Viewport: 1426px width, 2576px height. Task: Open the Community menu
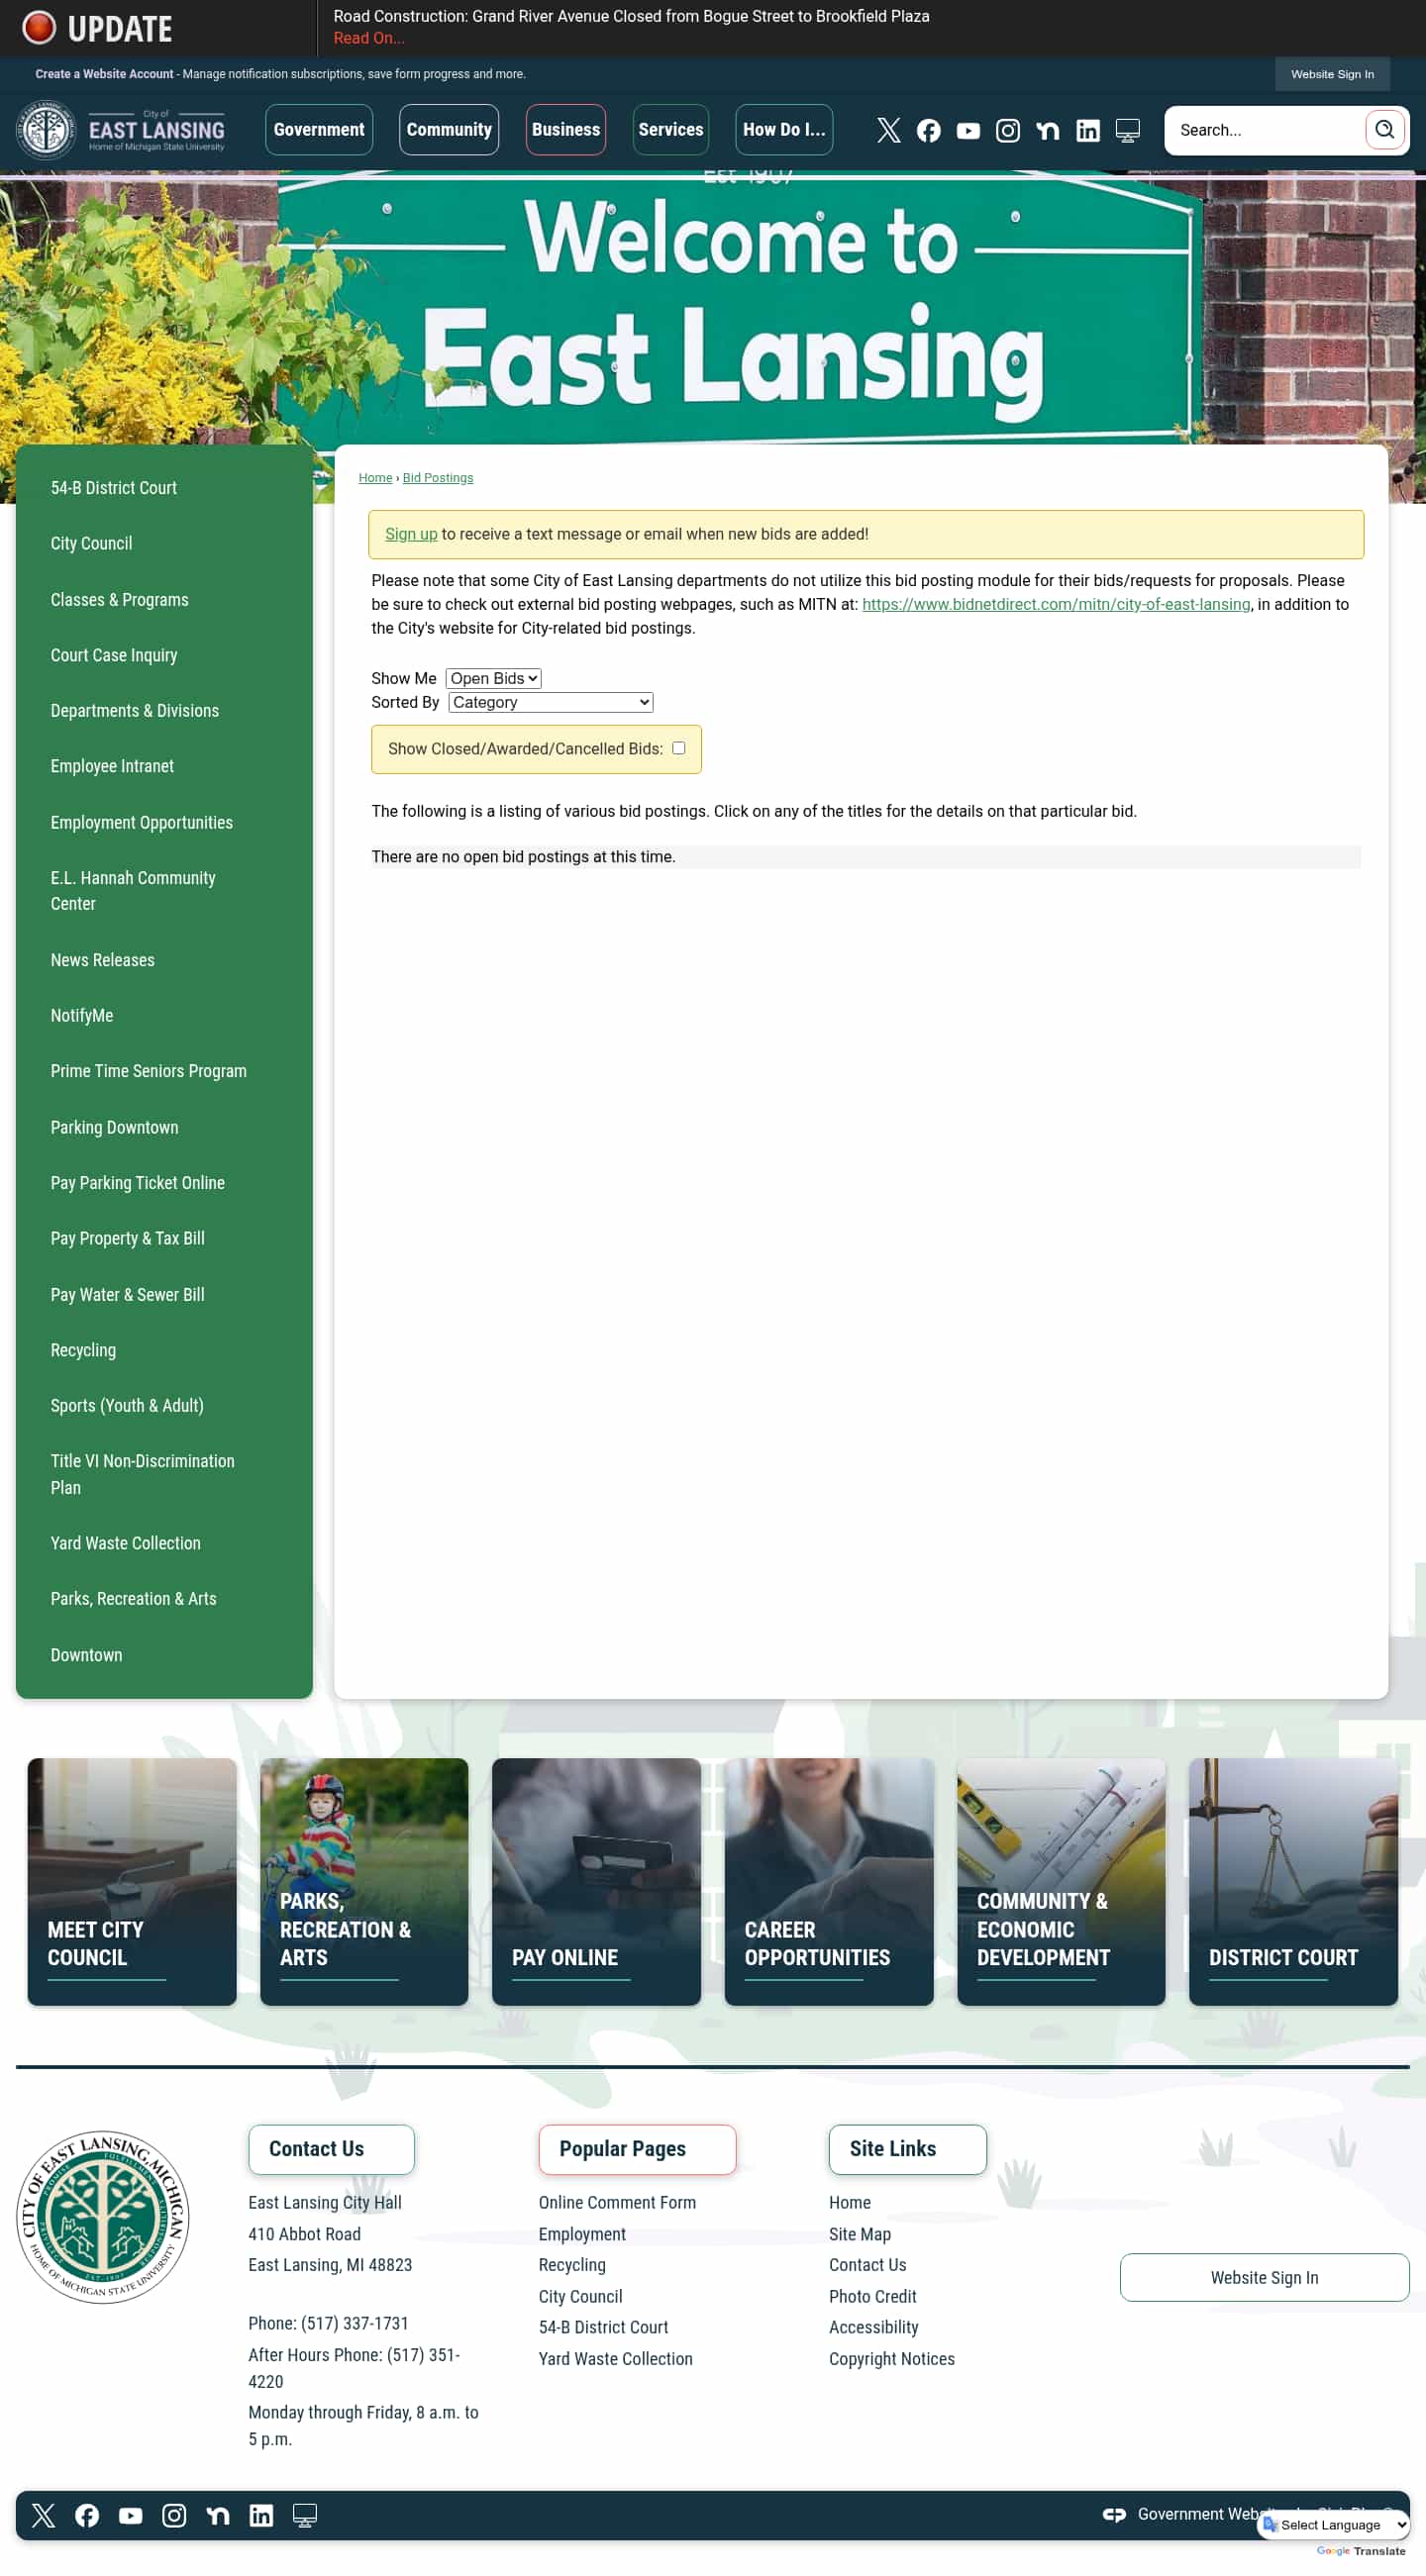coord(449,130)
